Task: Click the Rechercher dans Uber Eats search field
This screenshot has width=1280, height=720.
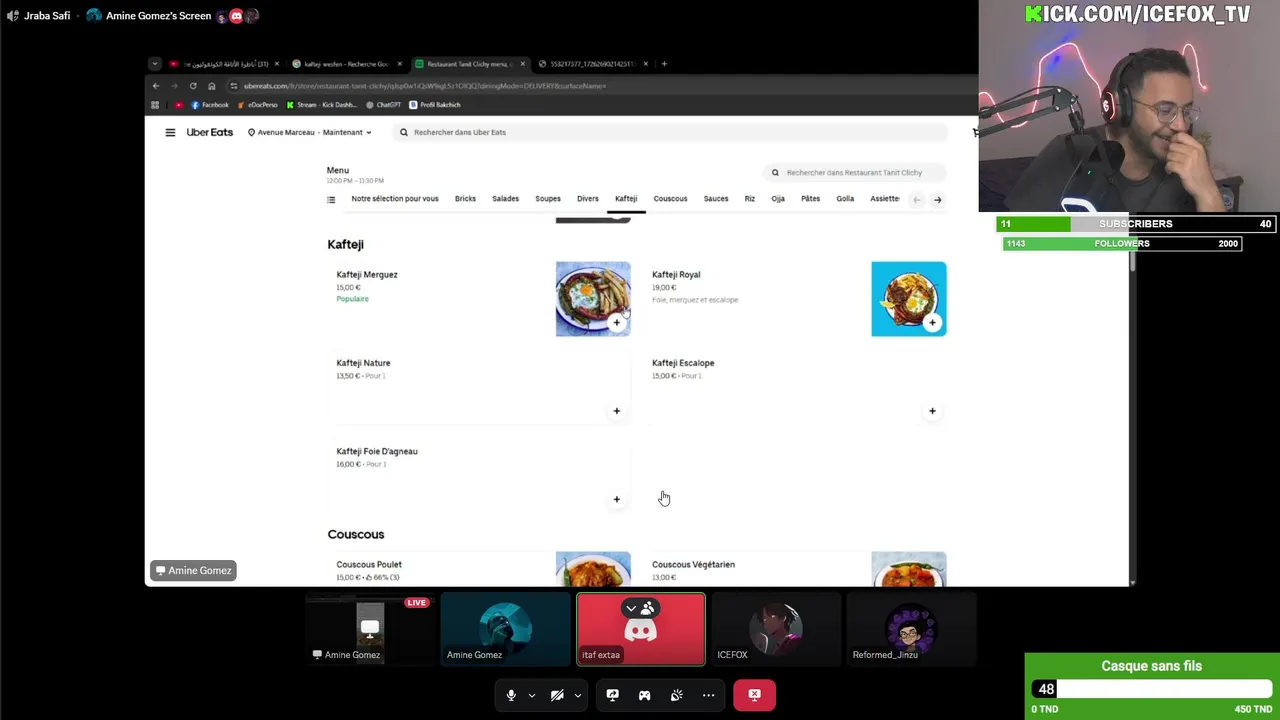Action: (670, 132)
